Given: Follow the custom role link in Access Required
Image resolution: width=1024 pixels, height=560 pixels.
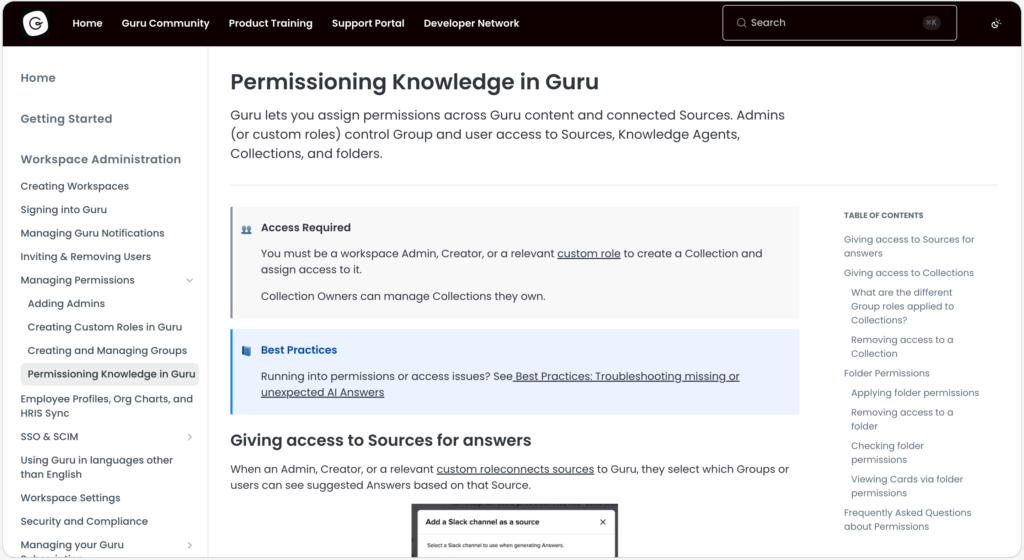Looking at the screenshot, I should [588, 254].
